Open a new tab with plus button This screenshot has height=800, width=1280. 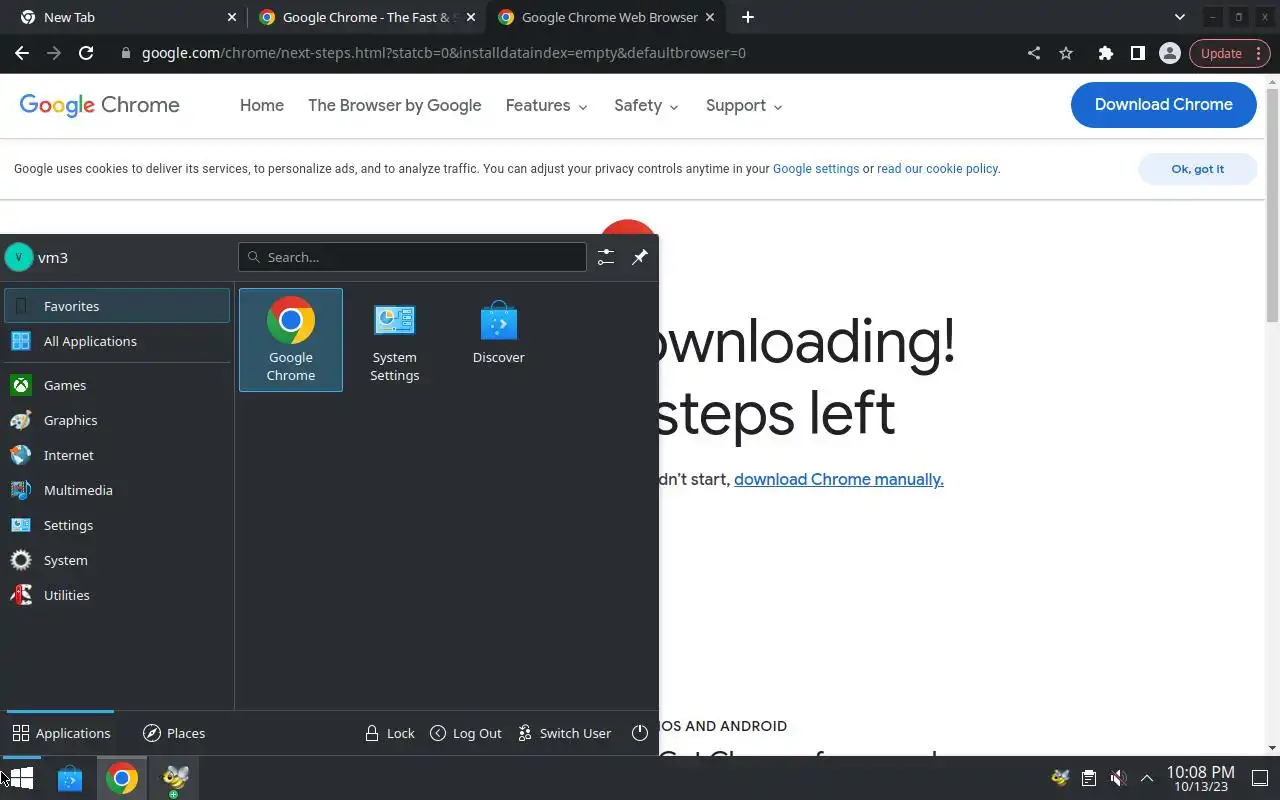tap(748, 17)
